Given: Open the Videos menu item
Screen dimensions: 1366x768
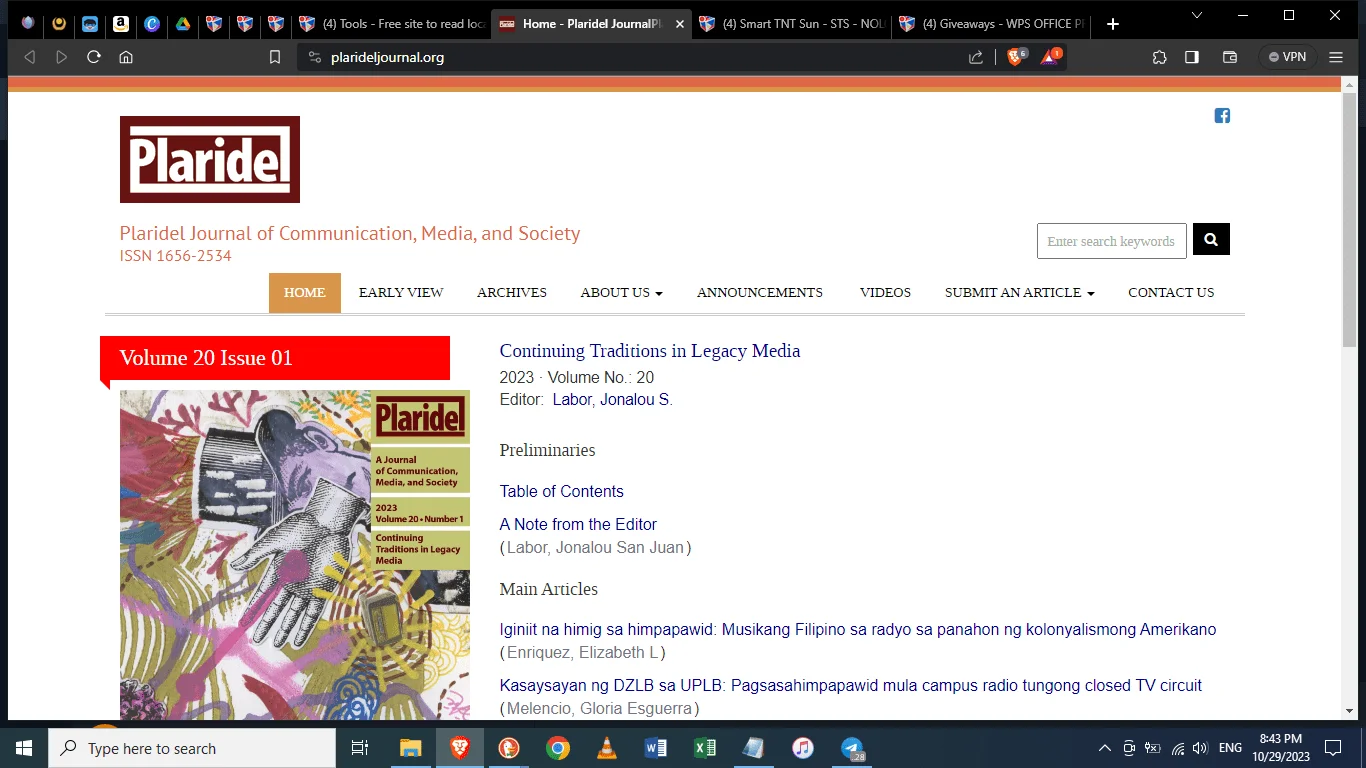Looking at the screenshot, I should [885, 293].
